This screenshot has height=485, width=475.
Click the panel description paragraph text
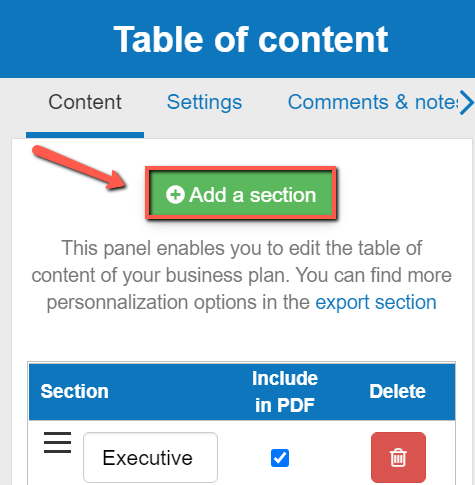(x=241, y=275)
